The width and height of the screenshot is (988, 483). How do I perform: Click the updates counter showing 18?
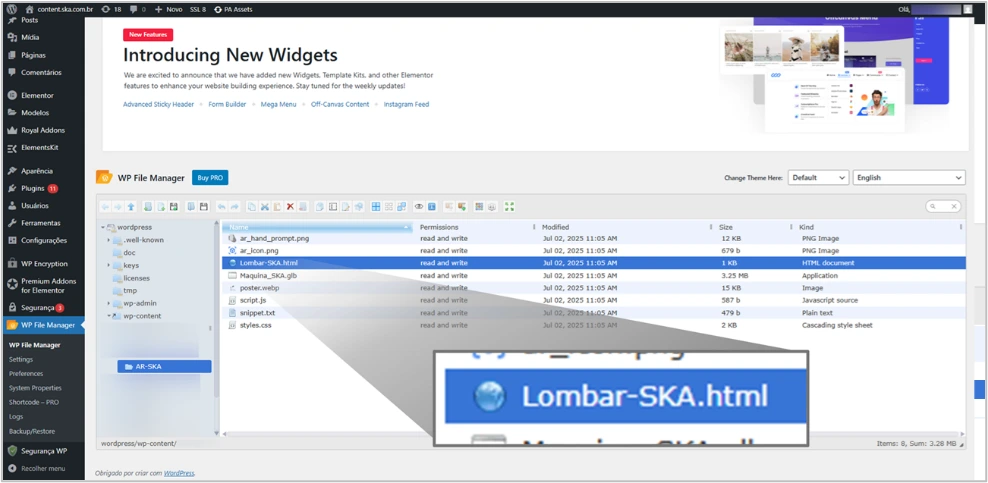point(111,9)
